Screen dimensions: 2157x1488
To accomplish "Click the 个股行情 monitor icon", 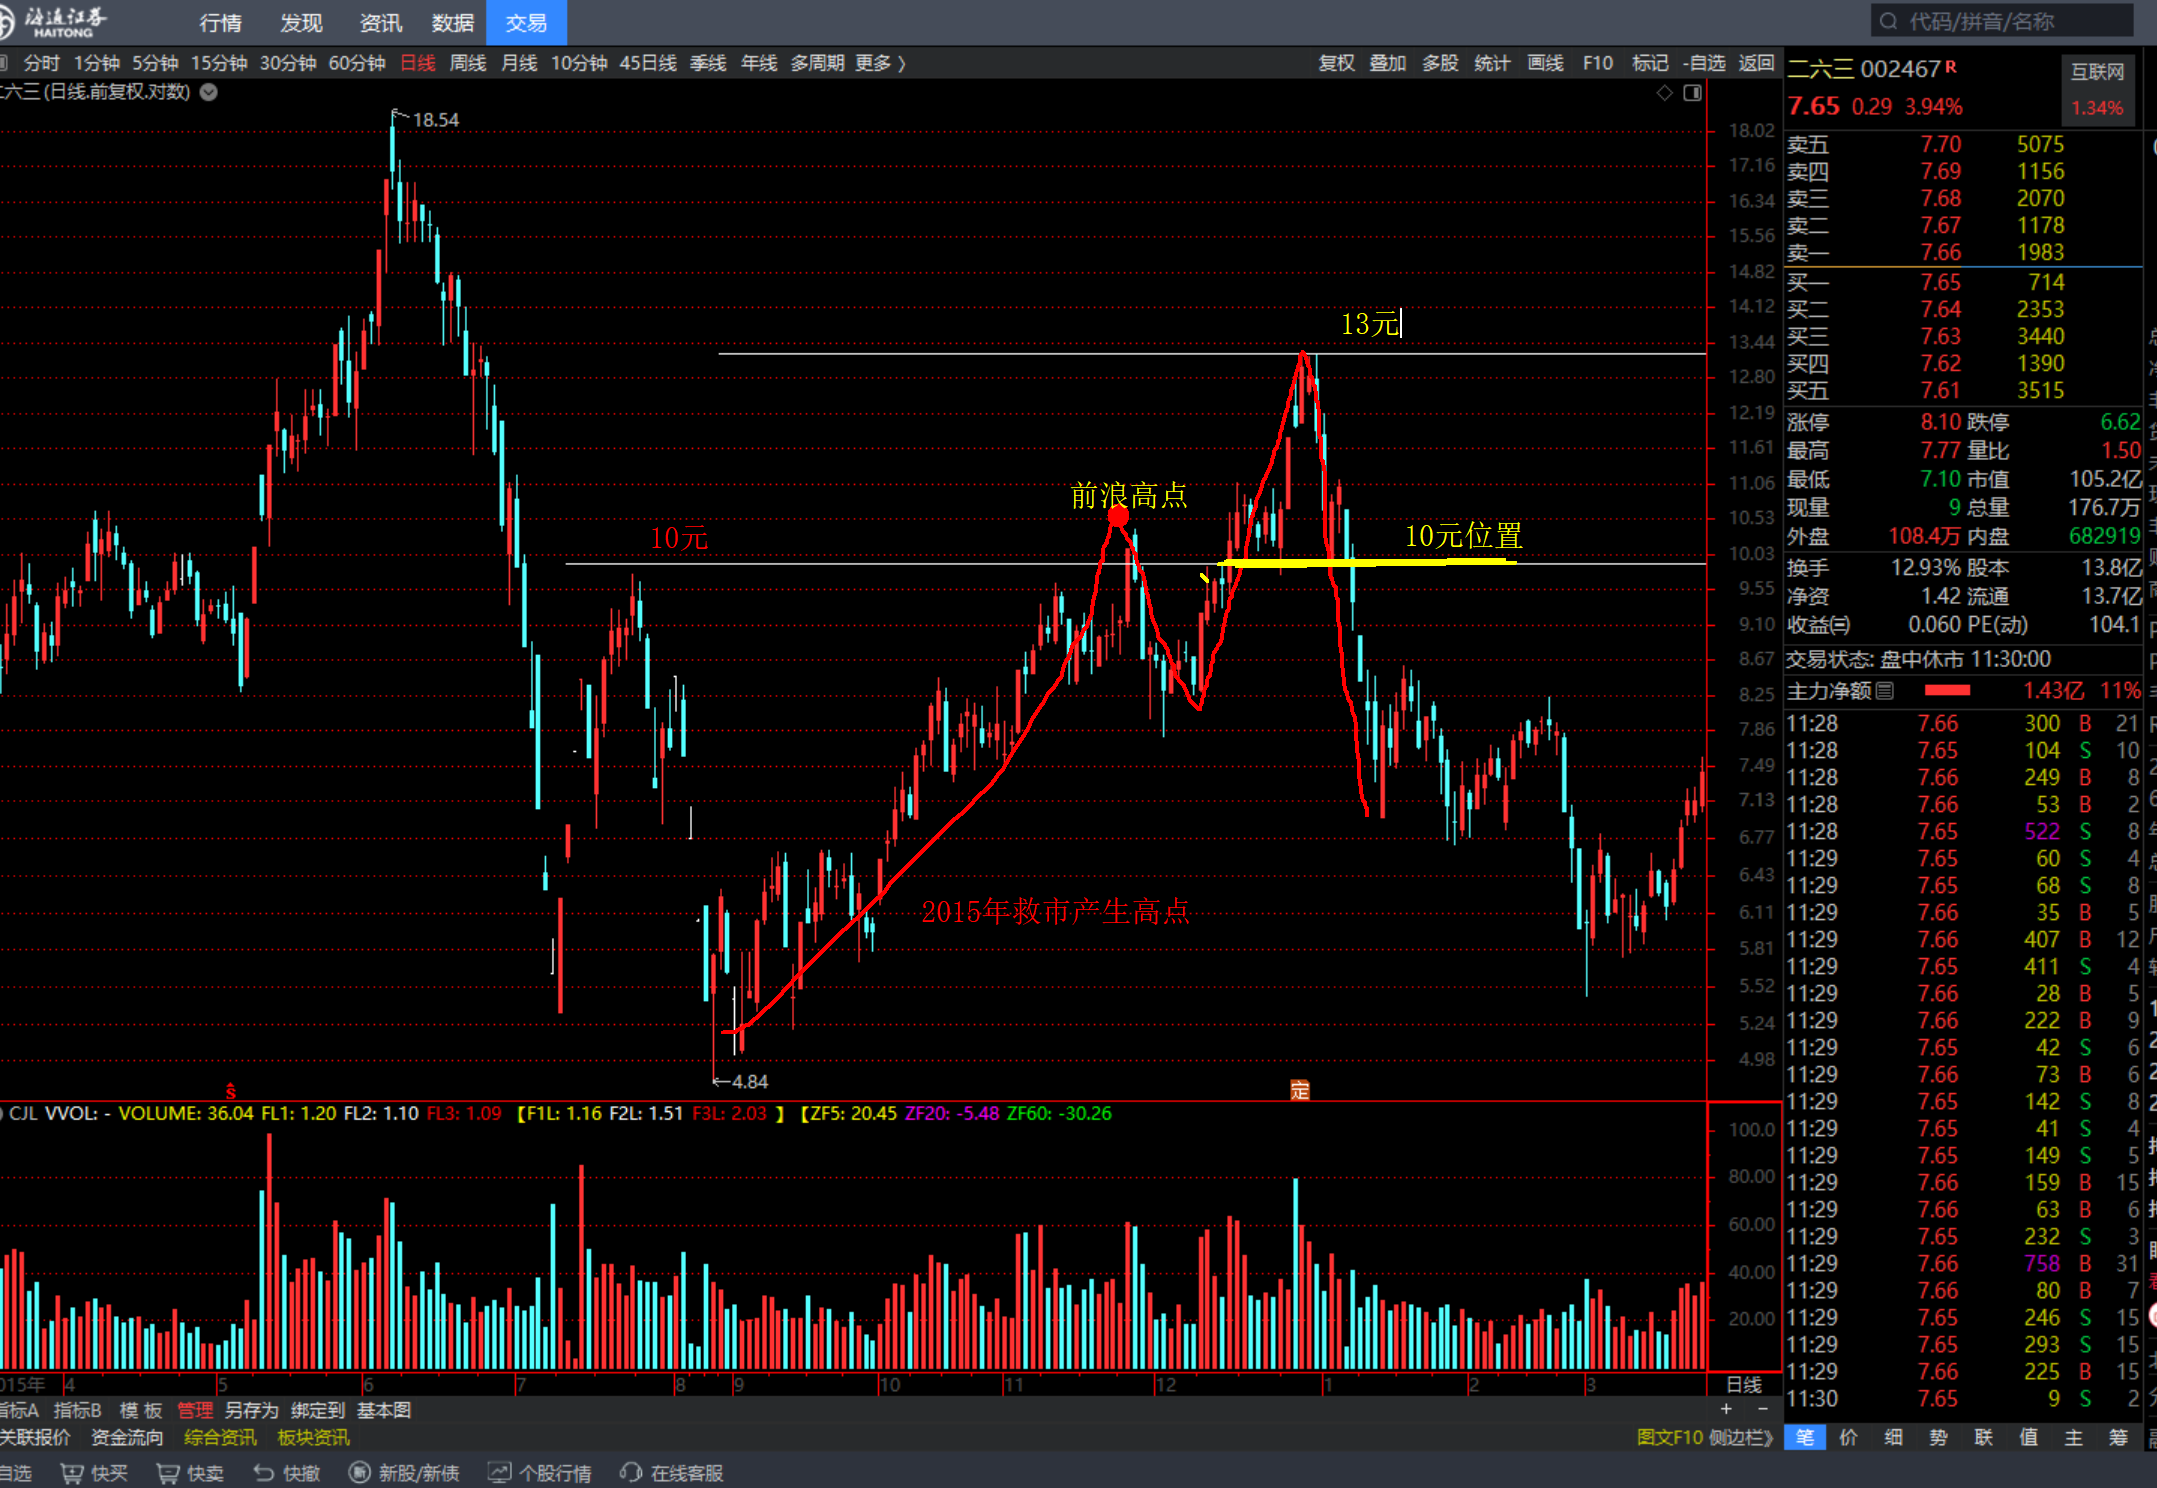I will [x=499, y=1473].
